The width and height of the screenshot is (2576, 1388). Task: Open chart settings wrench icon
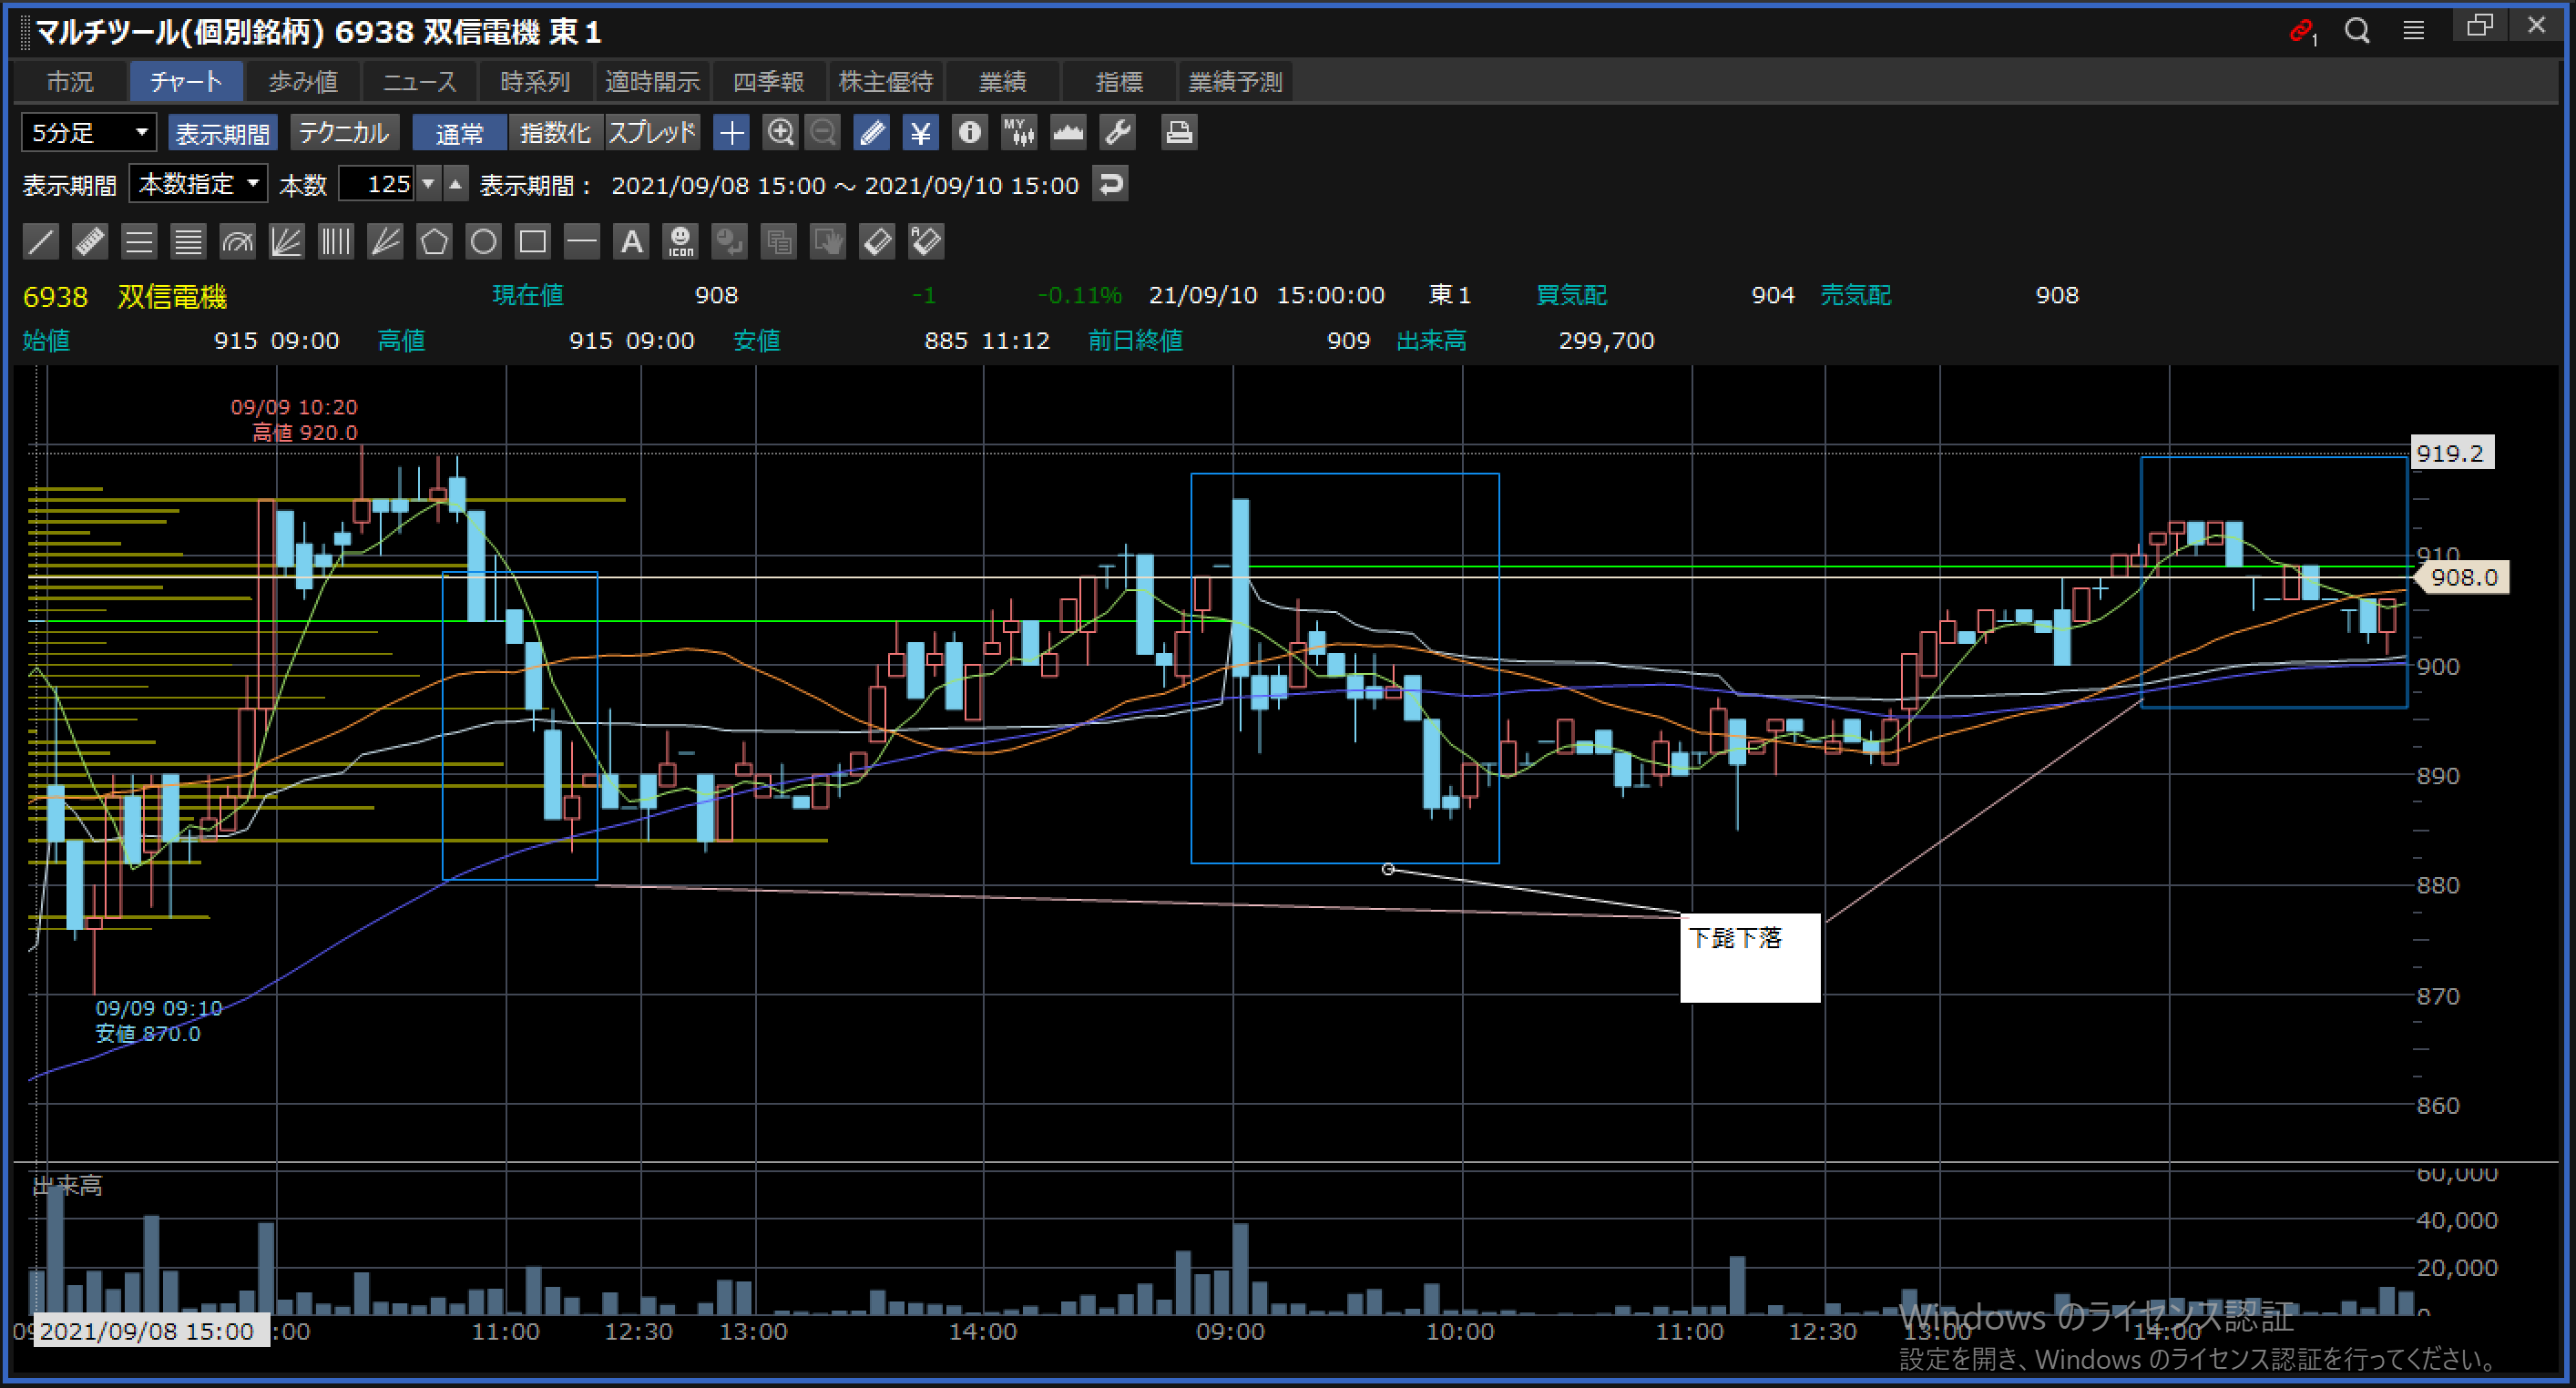pyautogui.click(x=1117, y=133)
